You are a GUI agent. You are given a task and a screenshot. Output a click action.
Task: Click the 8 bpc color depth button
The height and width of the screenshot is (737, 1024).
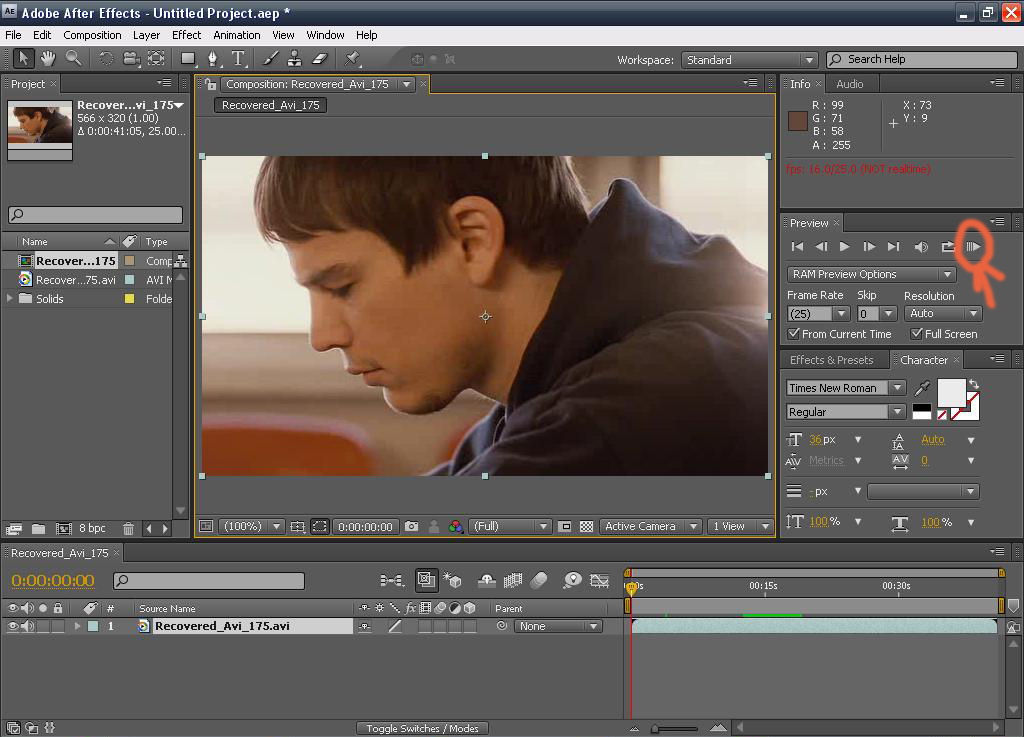pyautogui.click(x=92, y=528)
